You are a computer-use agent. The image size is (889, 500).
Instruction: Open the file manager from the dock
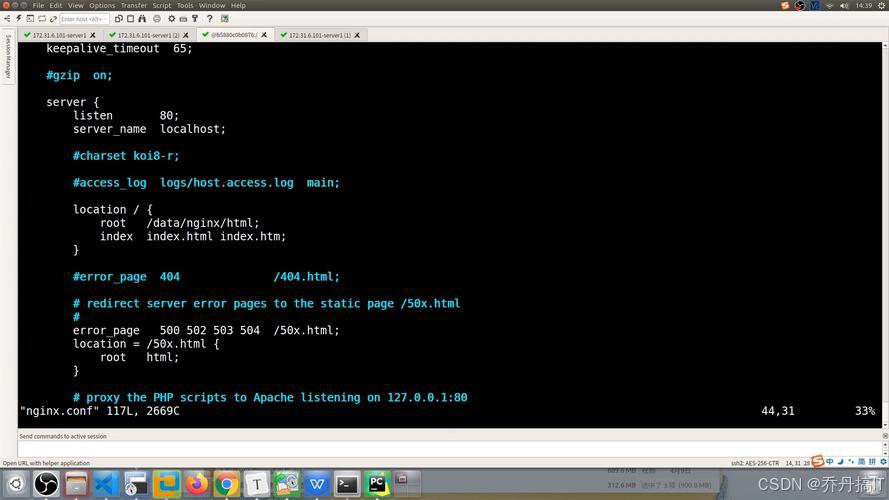(76, 484)
